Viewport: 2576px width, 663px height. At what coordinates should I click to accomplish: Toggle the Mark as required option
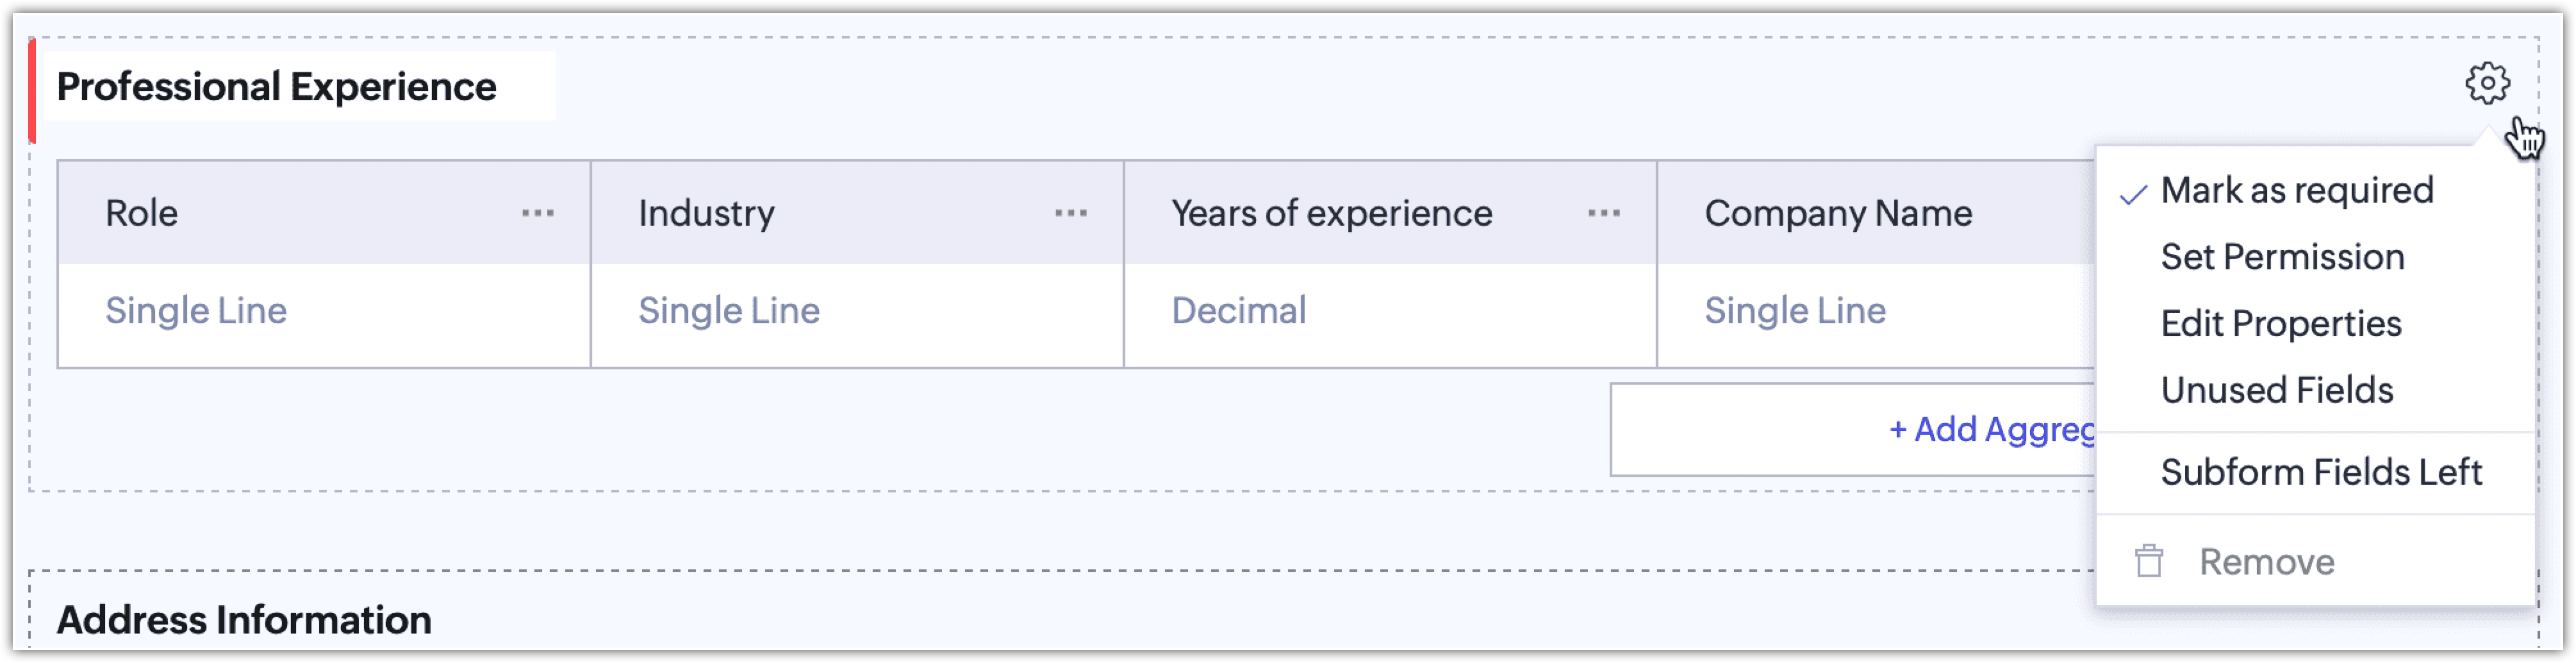tap(2296, 190)
